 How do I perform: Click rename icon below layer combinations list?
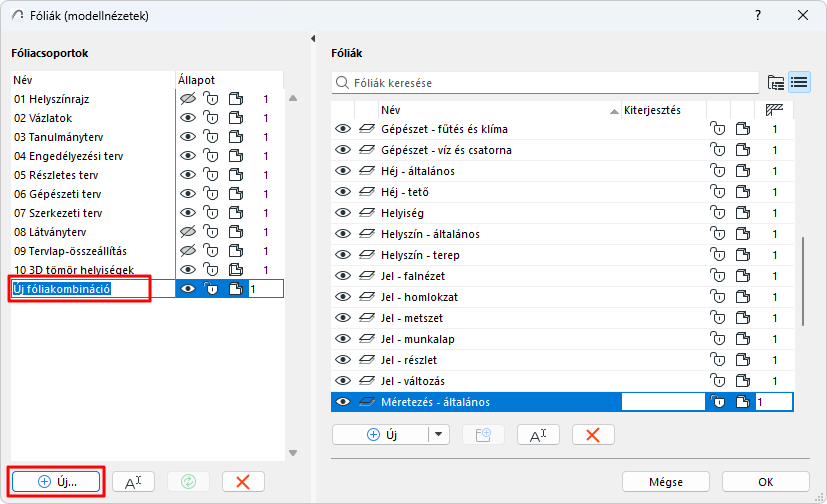133,481
